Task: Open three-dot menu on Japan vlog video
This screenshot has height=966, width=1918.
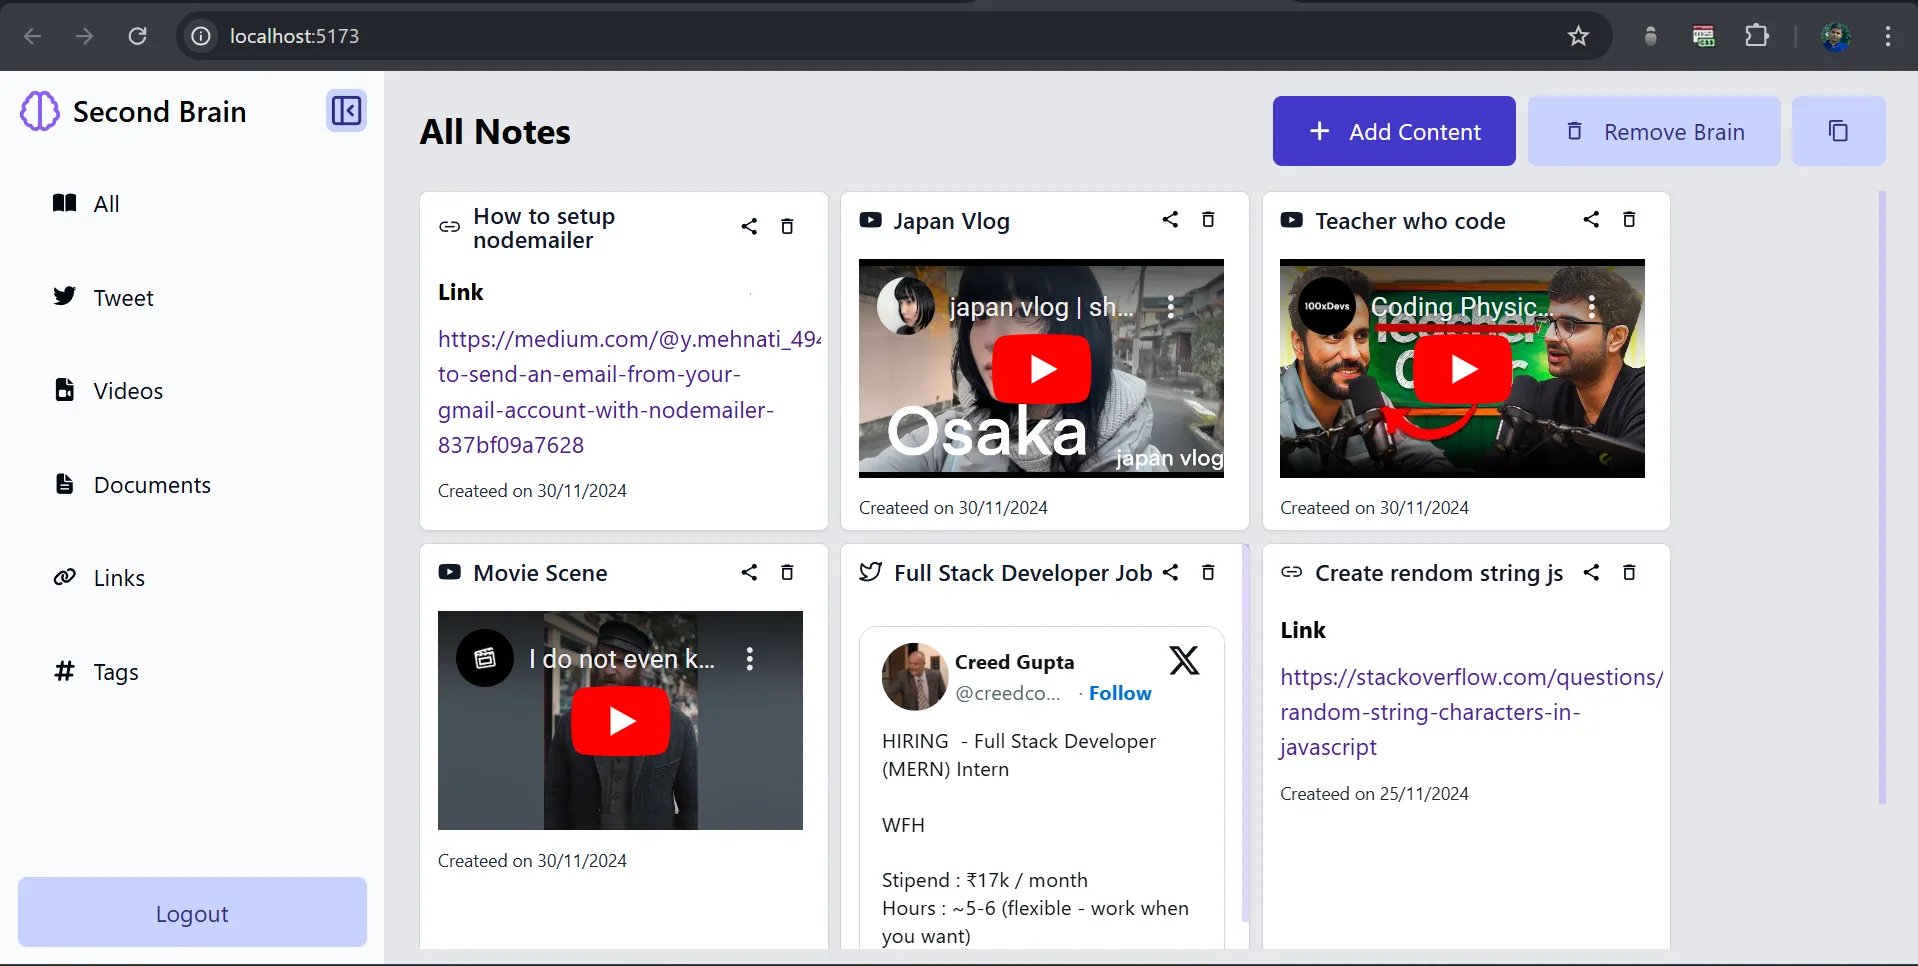Action: pos(1171,307)
